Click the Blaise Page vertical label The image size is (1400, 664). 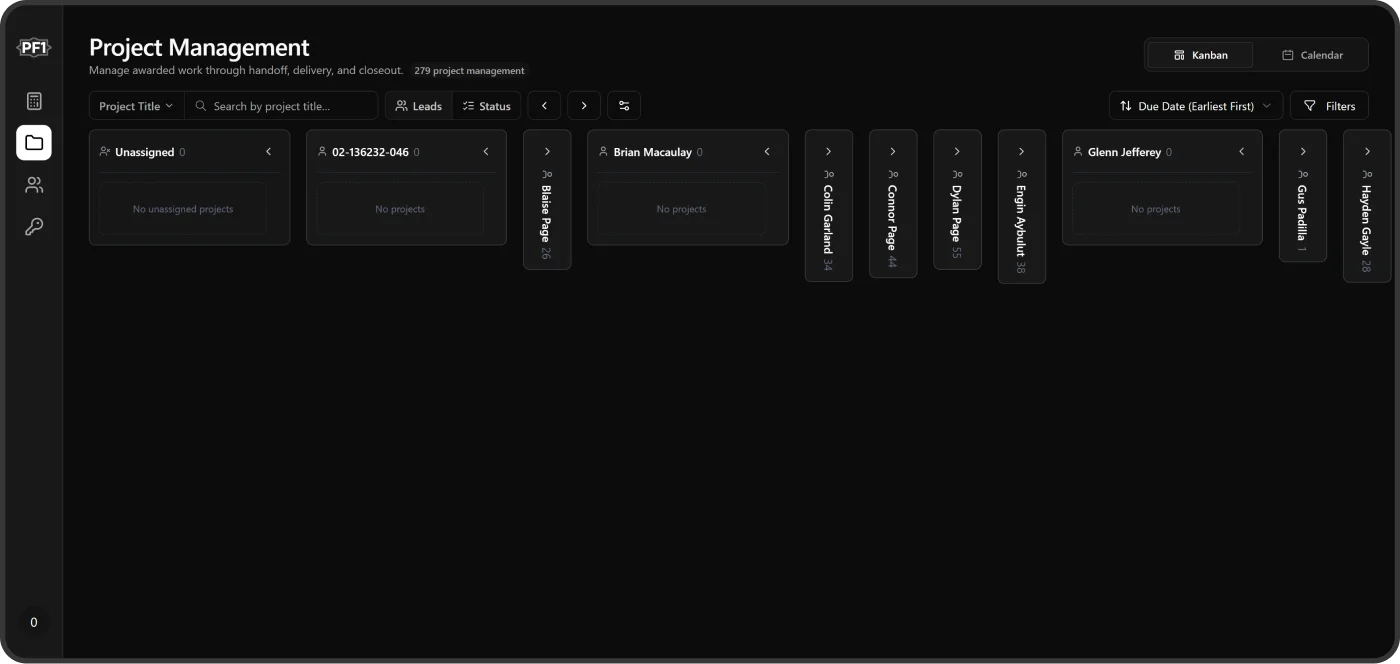click(547, 213)
